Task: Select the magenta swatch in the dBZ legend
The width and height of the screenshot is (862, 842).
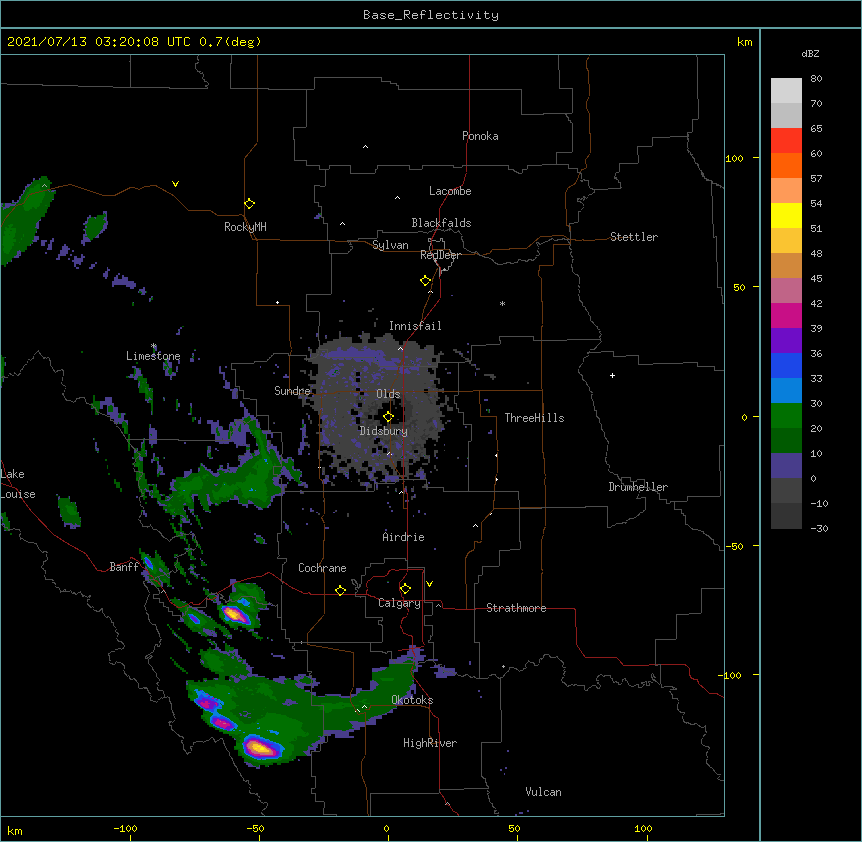Action: click(x=786, y=315)
